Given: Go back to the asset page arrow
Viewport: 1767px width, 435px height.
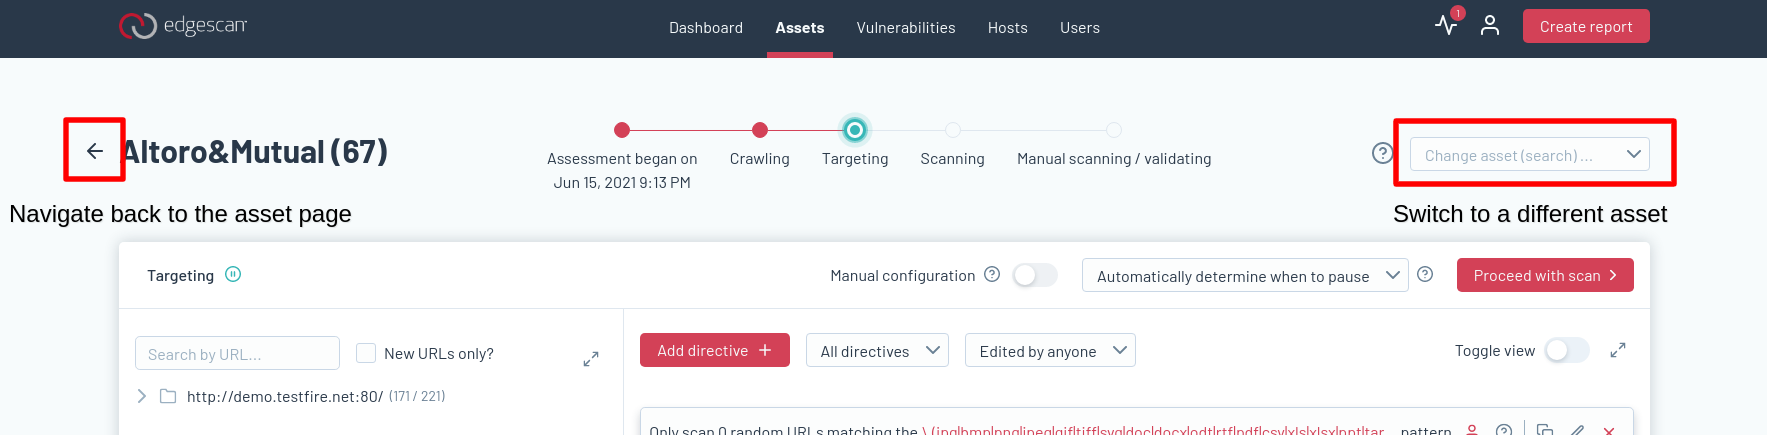Looking at the screenshot, I should pos(95,151).
